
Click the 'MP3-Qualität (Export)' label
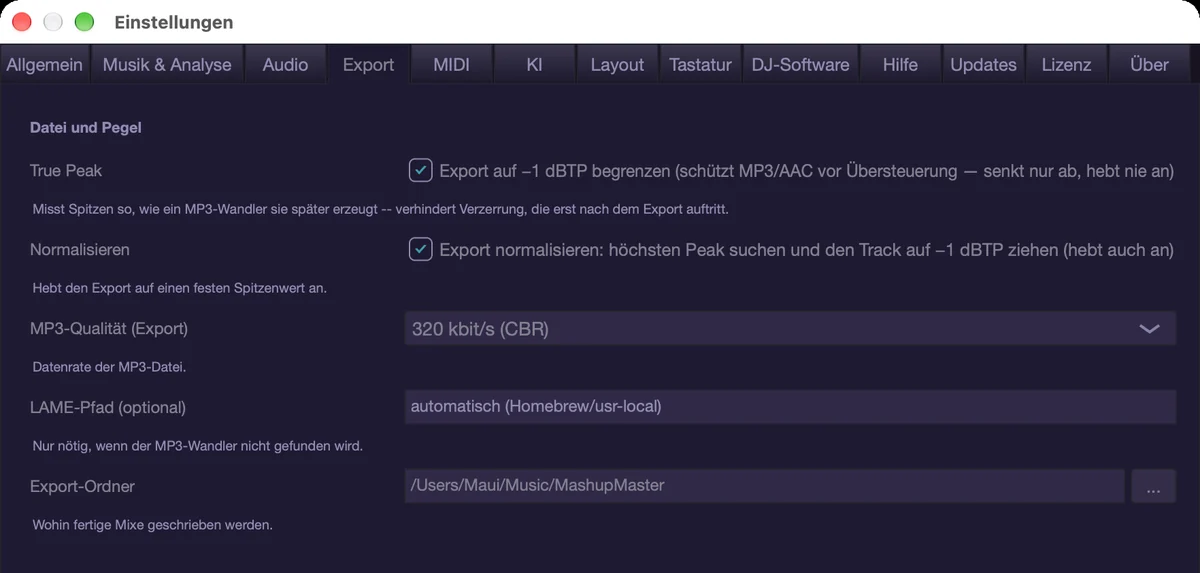pyautogui.click(x=109, y=328)
